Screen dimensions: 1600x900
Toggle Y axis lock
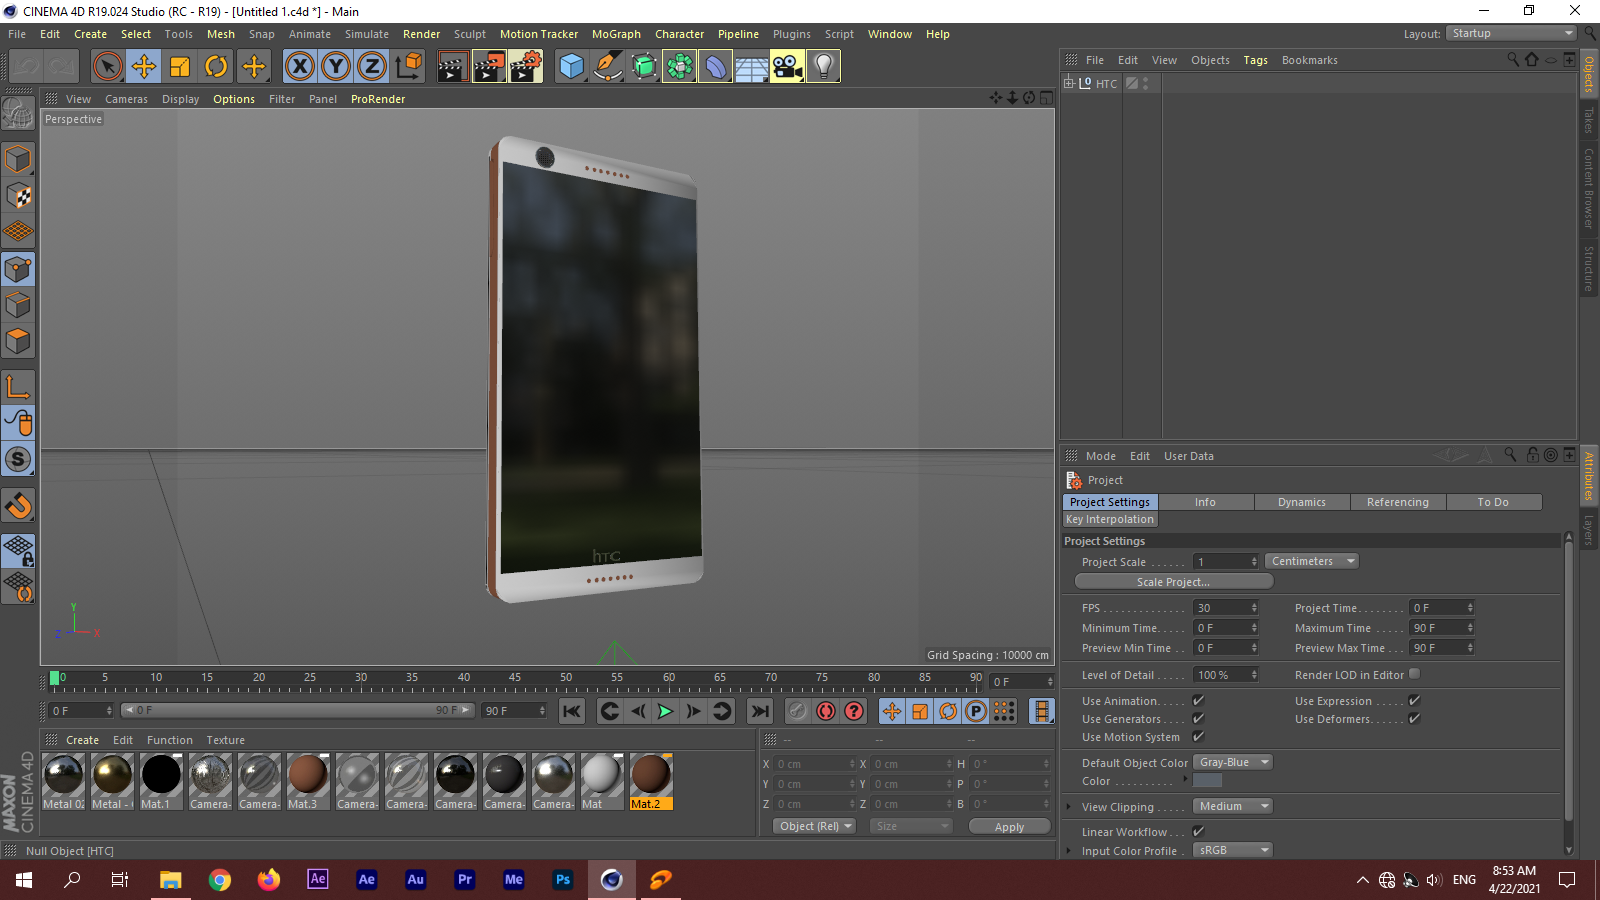coord(336,67)
